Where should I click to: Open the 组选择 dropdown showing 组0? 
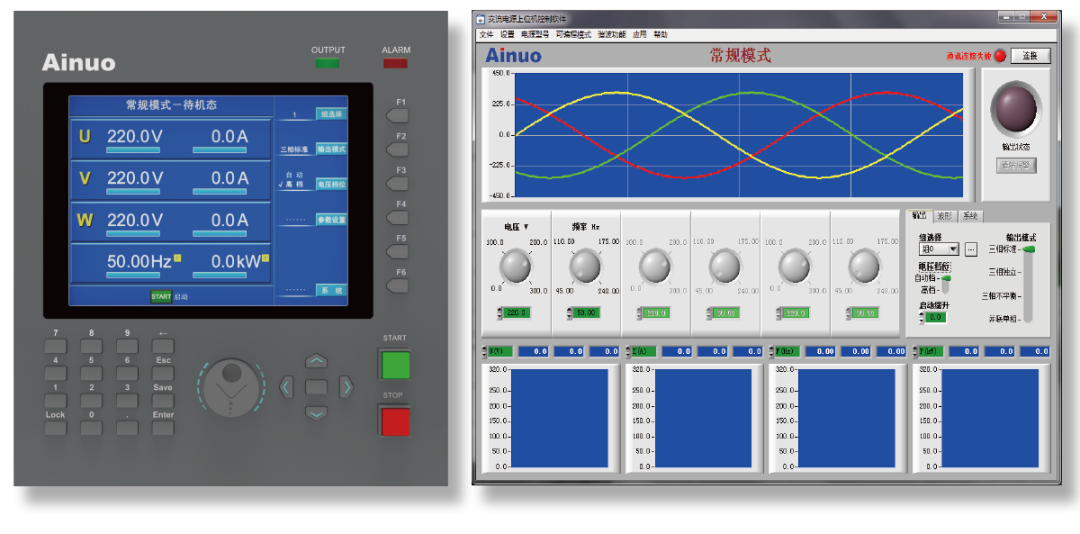pyautogui.click(x=939, y=249)
